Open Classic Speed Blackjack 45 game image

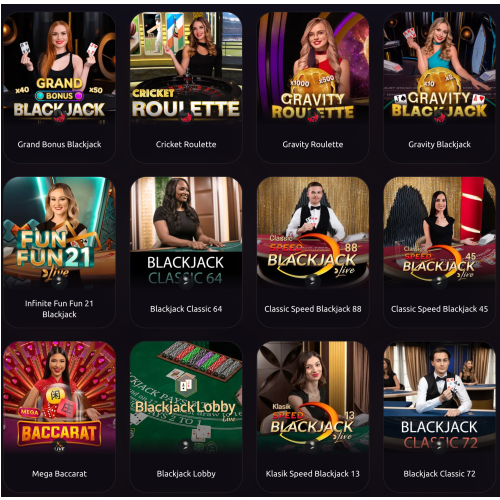439,233
